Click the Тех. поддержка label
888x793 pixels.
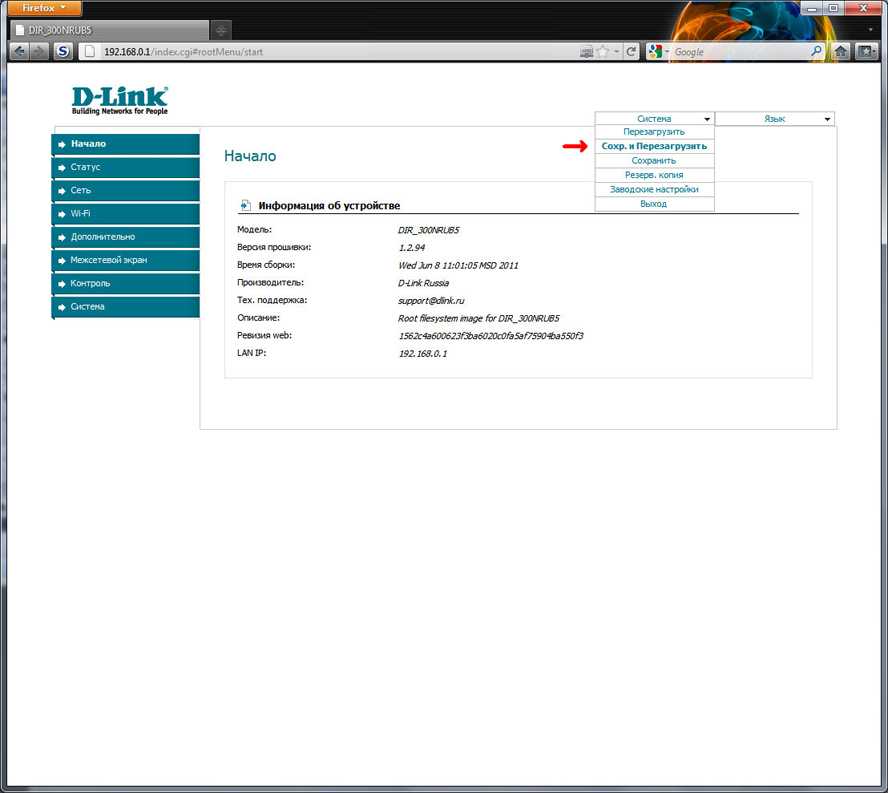272,300
